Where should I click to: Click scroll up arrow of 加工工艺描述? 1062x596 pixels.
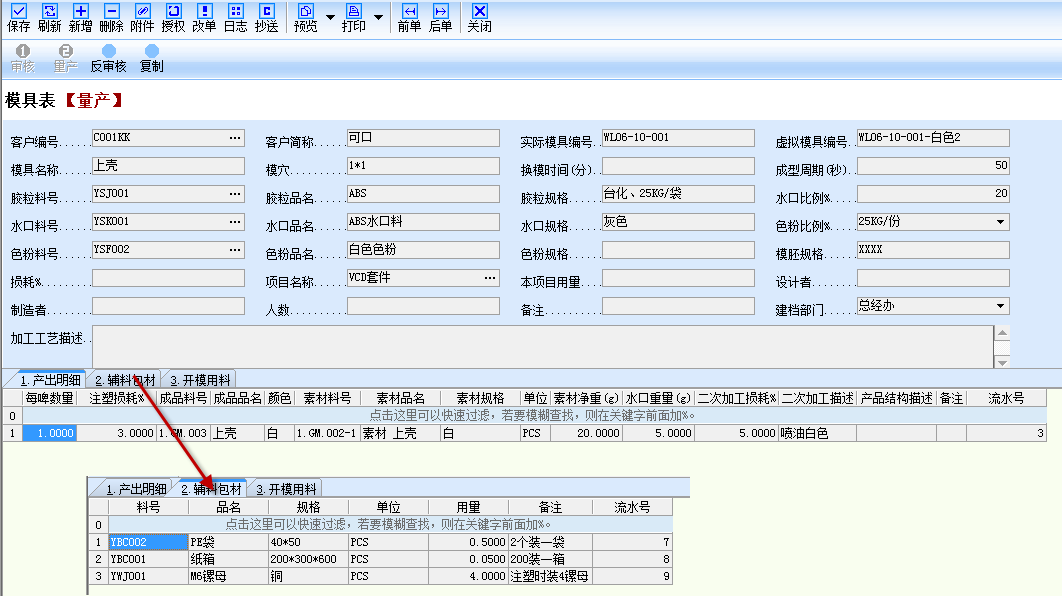click(x=1002, y=333)
